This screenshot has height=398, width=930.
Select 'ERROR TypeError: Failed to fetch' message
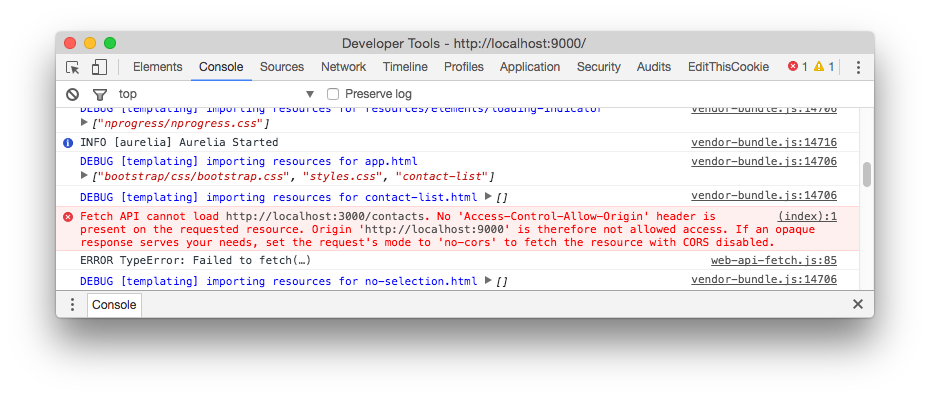196,260
